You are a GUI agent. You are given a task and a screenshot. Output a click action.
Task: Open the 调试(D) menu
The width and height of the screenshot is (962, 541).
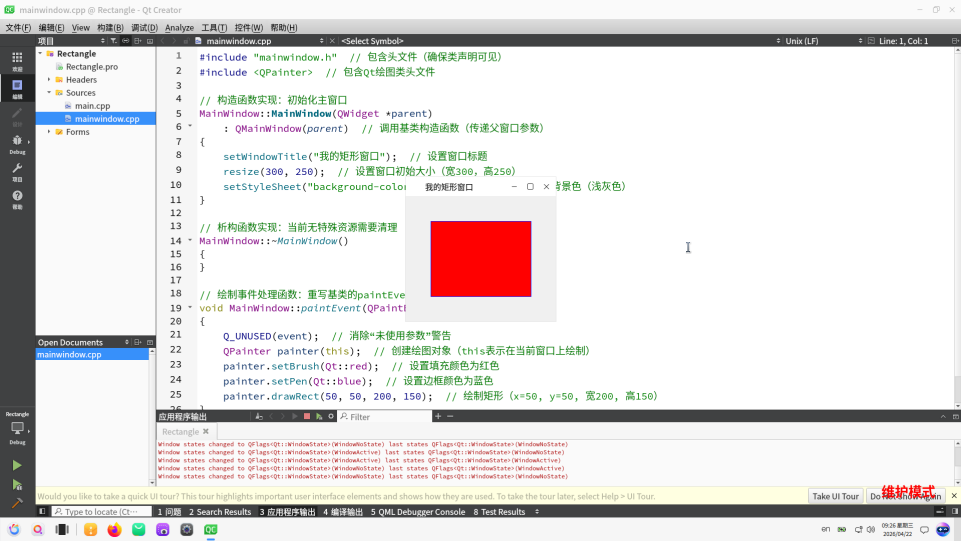(144, 28)
